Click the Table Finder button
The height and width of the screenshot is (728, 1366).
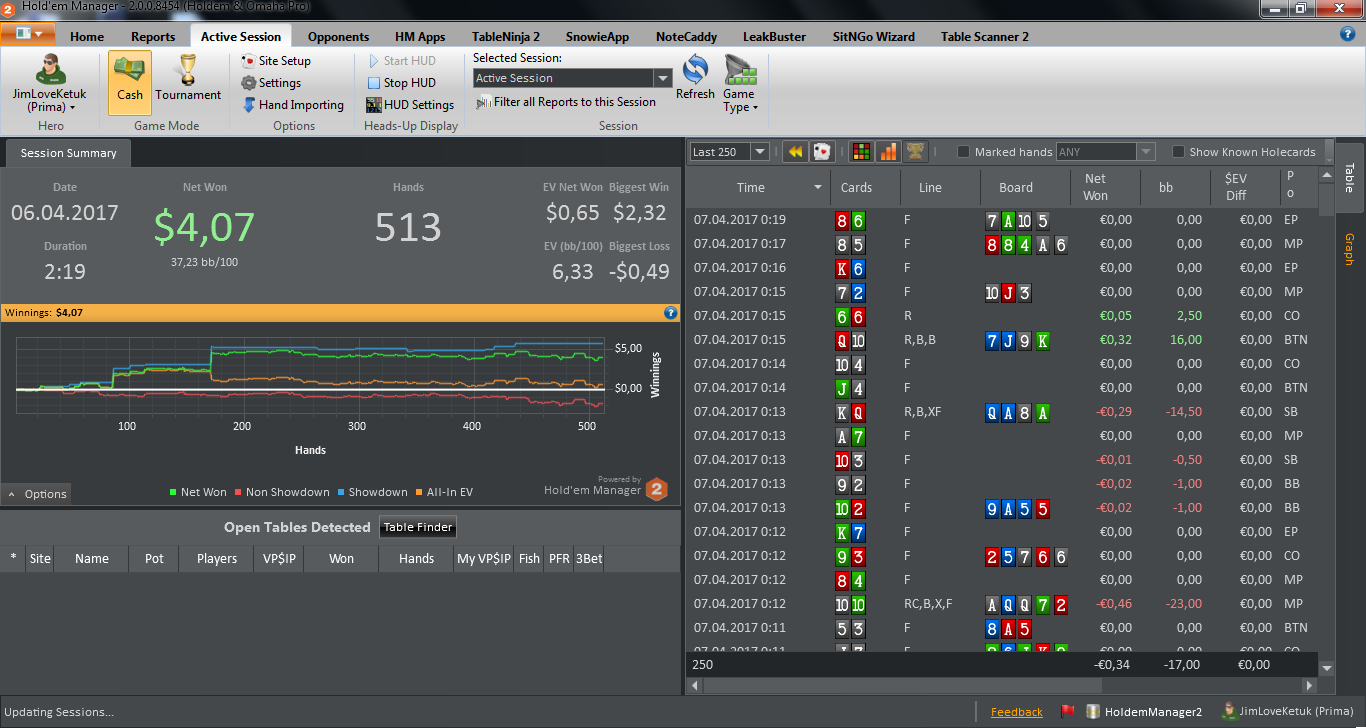(x=418, y=527)
